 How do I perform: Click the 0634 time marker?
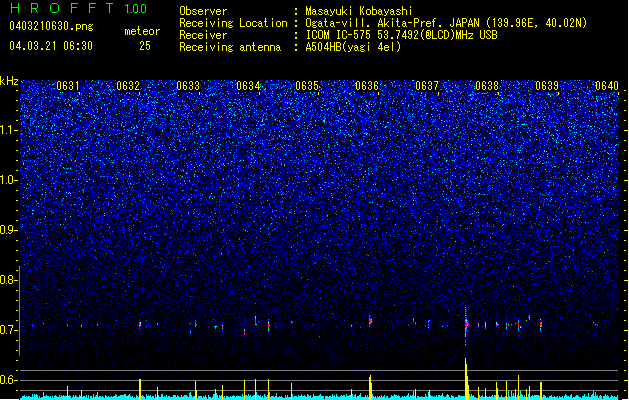[x=248, y=86]
